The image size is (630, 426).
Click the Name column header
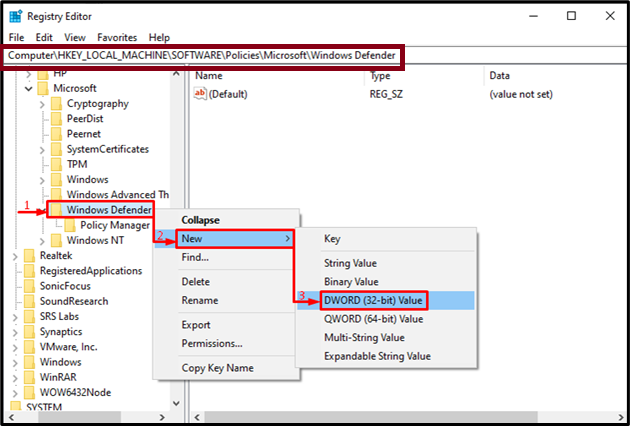[209, 76]
